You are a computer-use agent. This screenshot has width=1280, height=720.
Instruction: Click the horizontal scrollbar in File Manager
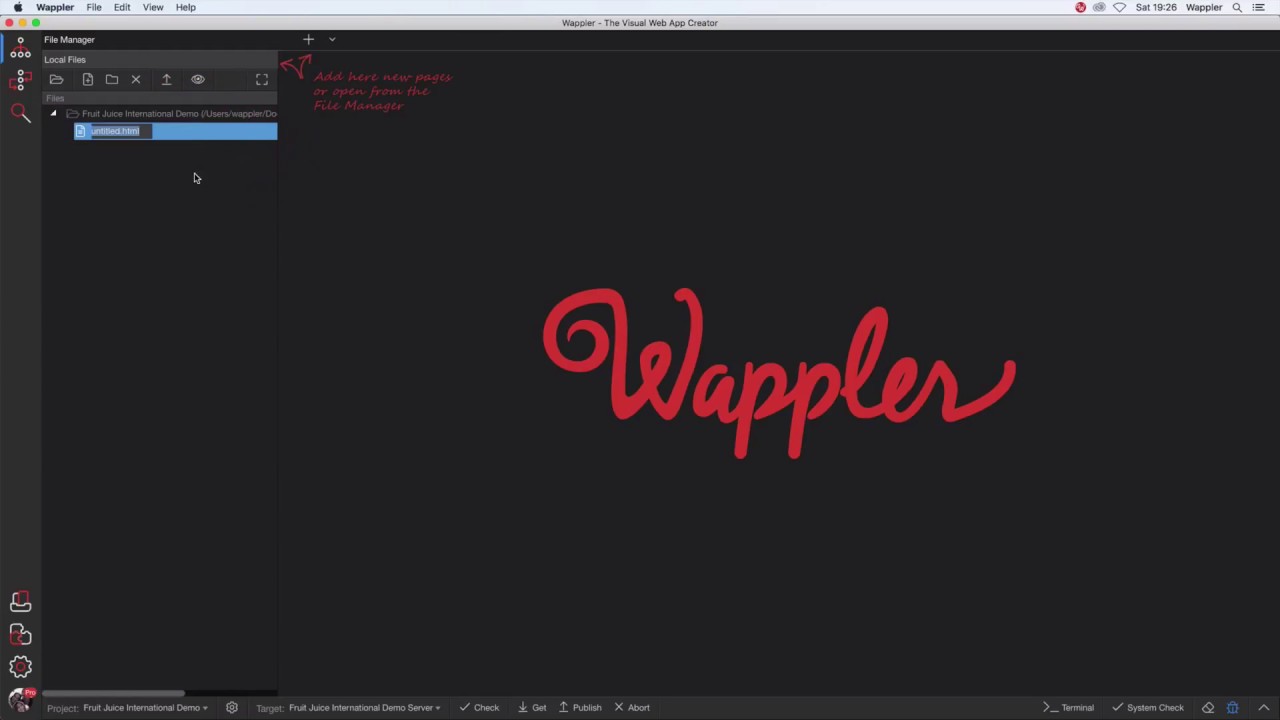[x=113, y=693]
